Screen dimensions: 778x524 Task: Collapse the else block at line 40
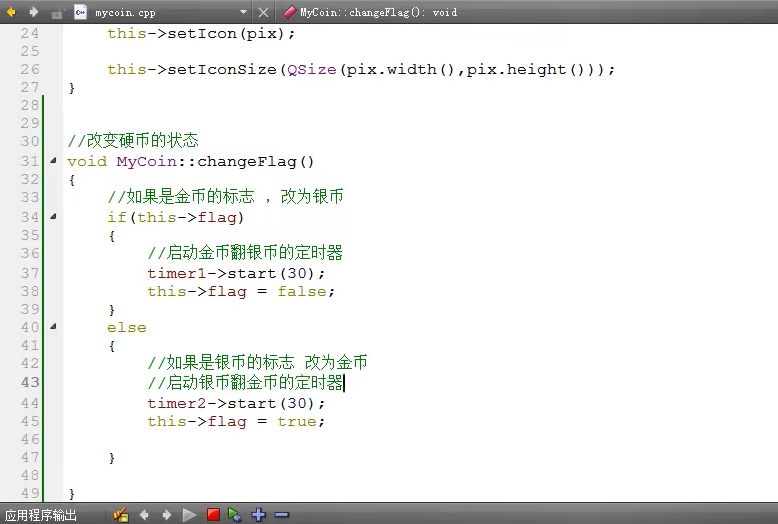pos(53,327)
